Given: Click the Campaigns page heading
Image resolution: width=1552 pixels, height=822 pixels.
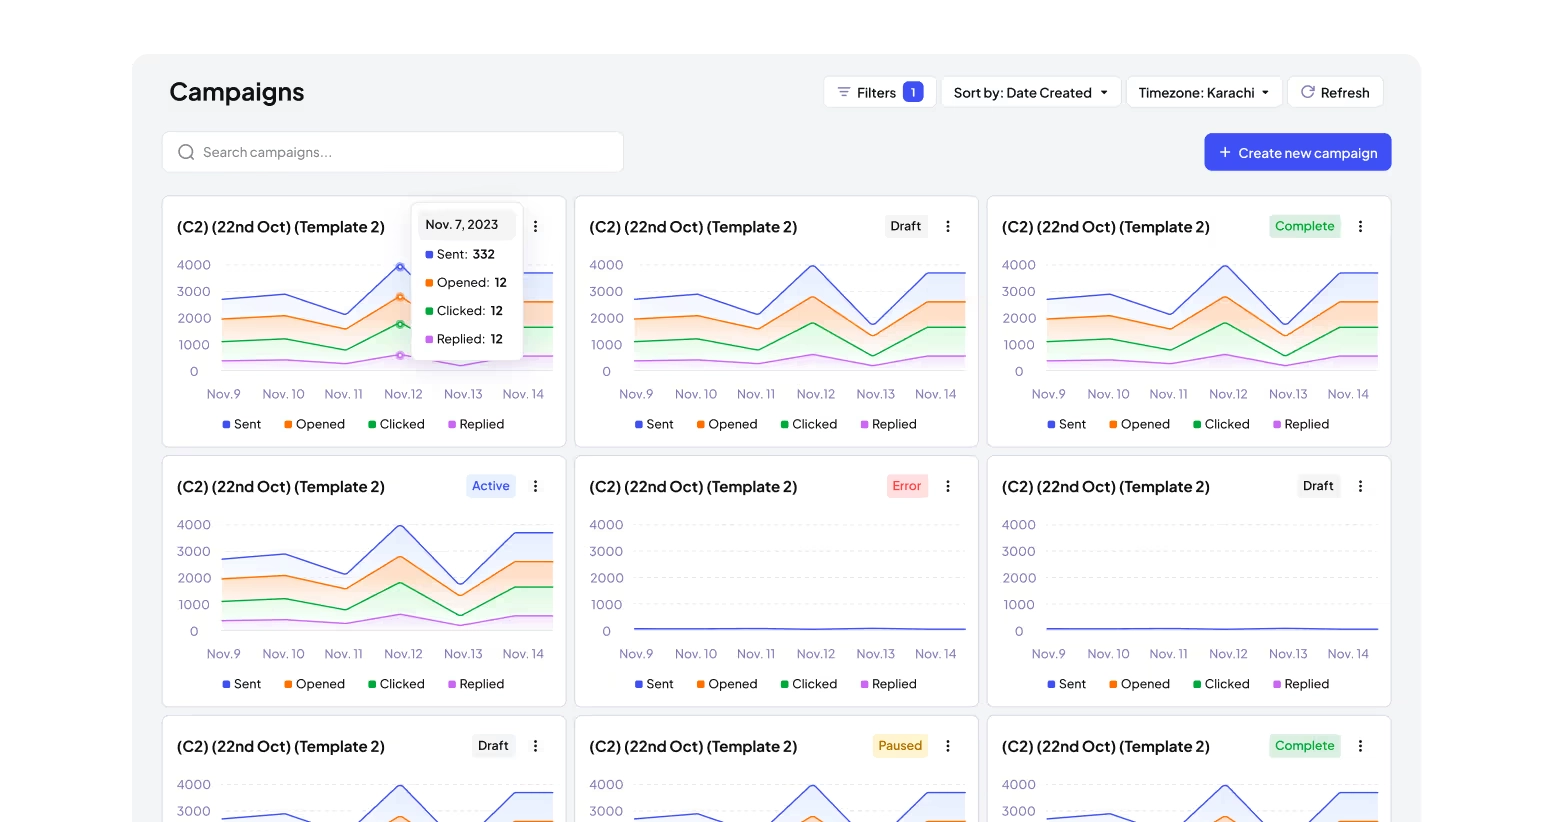Looking at the screenshot, I should point(237,92).
